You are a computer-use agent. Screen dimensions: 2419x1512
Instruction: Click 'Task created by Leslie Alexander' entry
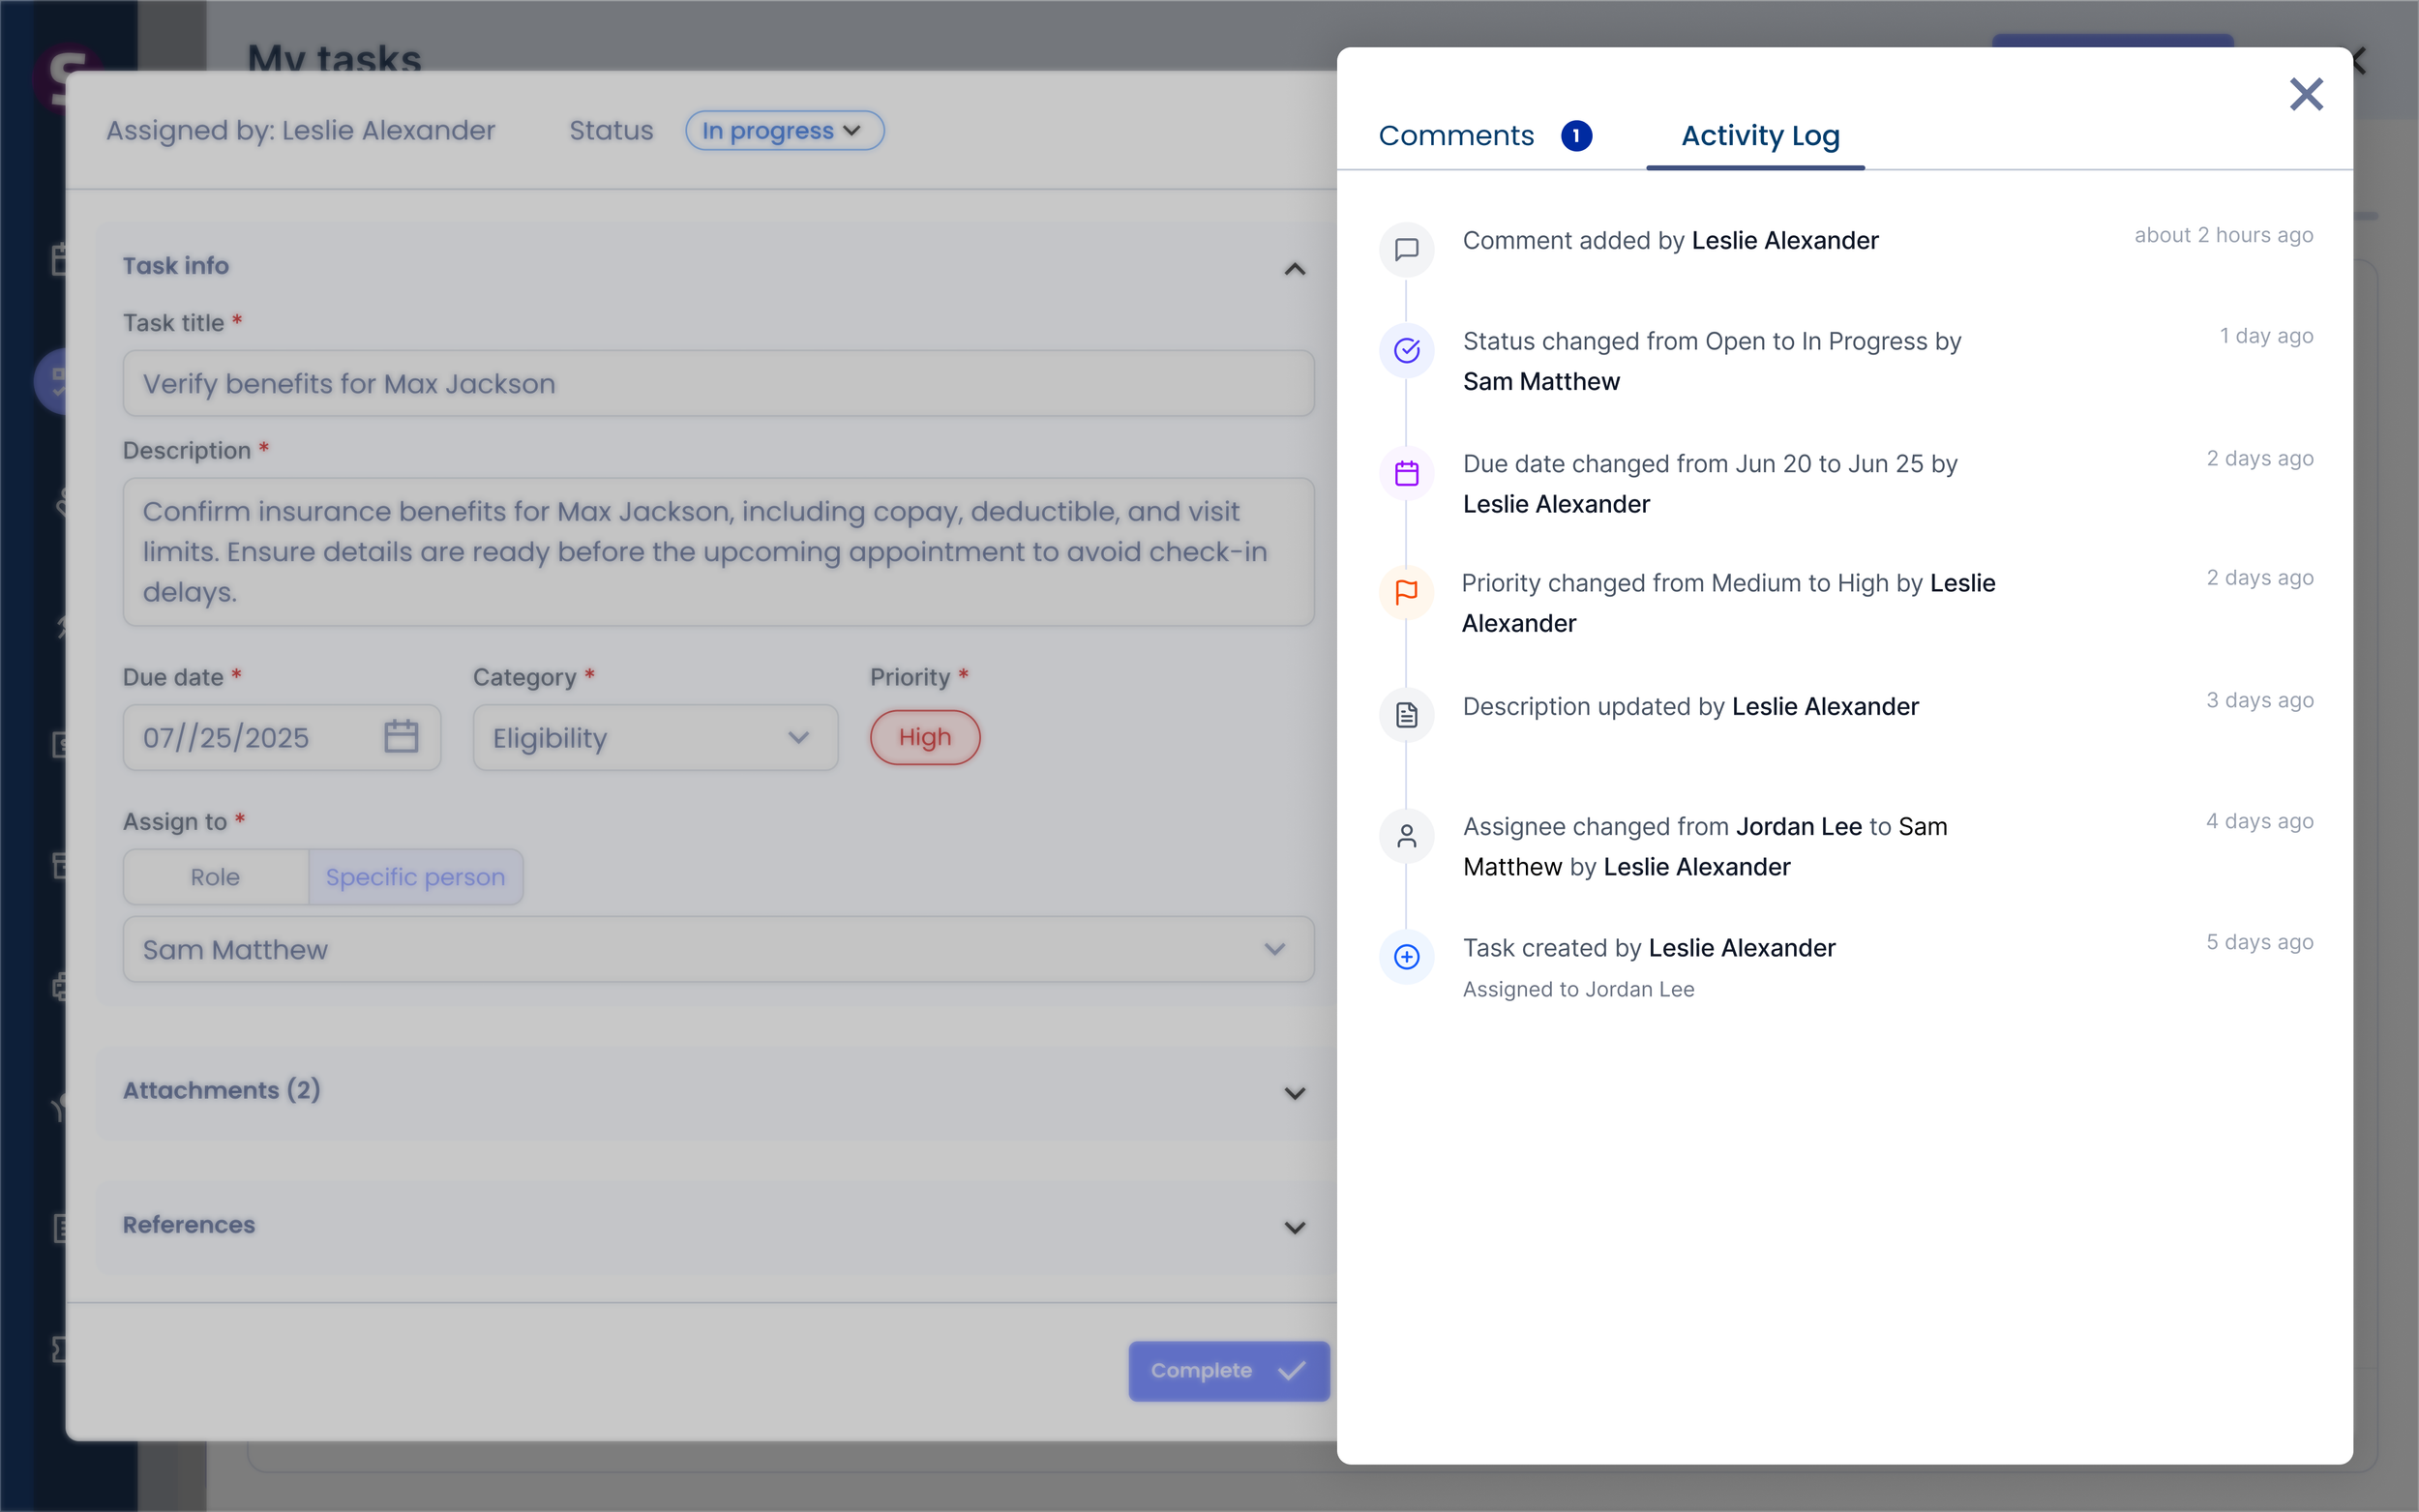tap(1649, 948)
